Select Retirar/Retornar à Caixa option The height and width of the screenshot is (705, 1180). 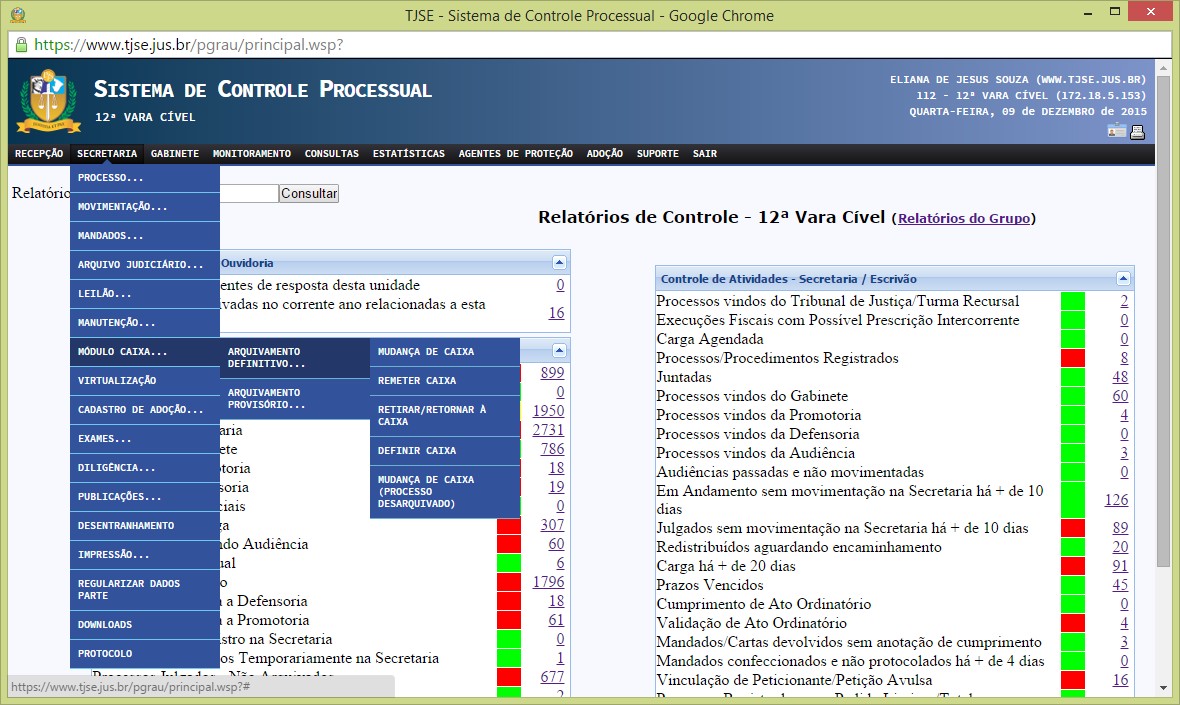444,416
